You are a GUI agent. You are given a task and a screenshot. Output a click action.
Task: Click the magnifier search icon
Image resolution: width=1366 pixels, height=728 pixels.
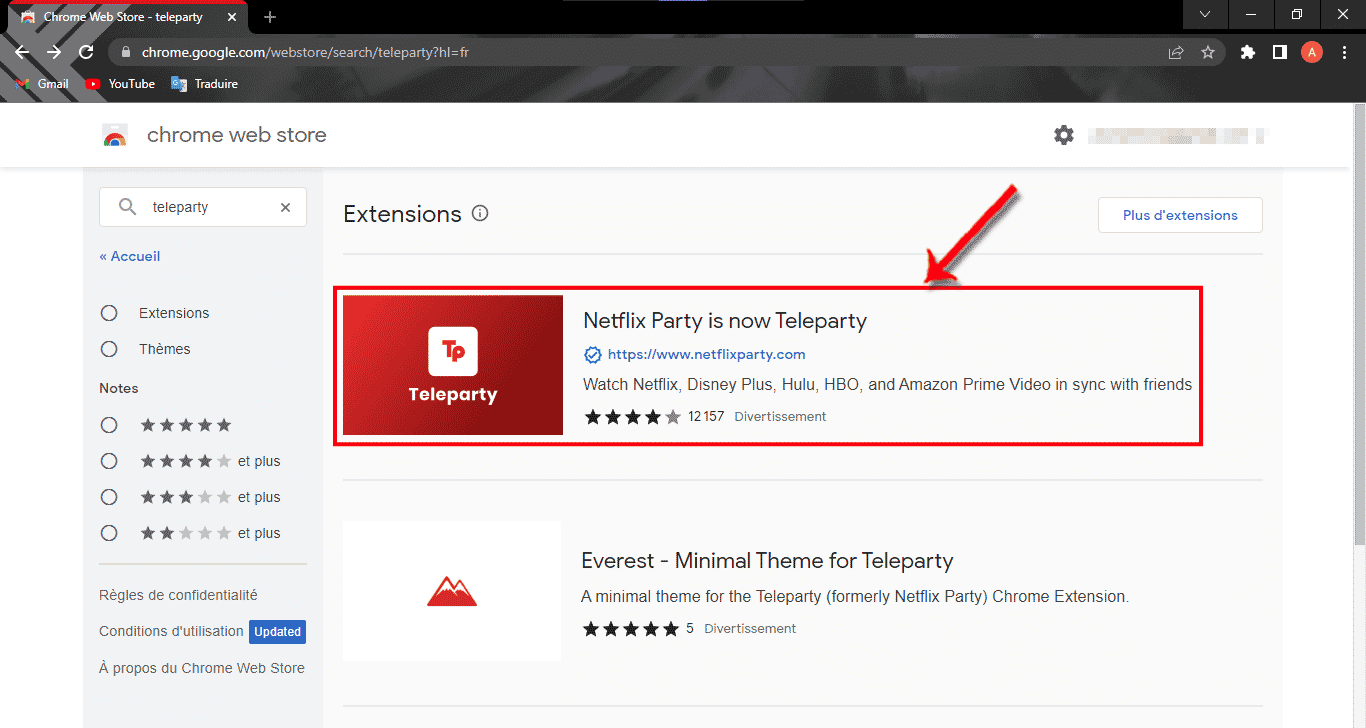[x=127, y=207]
